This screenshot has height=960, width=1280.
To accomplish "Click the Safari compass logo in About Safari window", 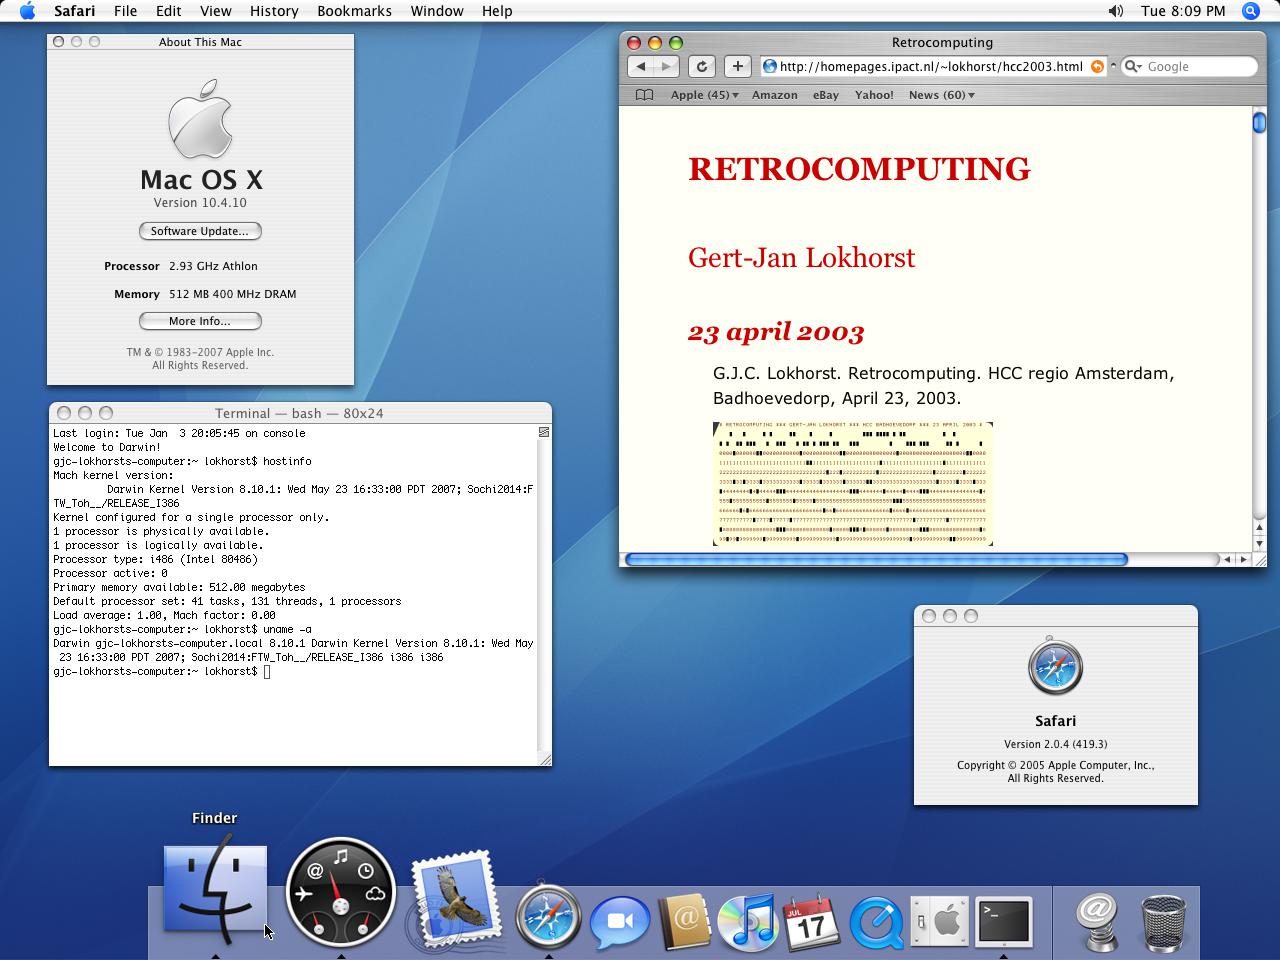I will [1055, 667].
